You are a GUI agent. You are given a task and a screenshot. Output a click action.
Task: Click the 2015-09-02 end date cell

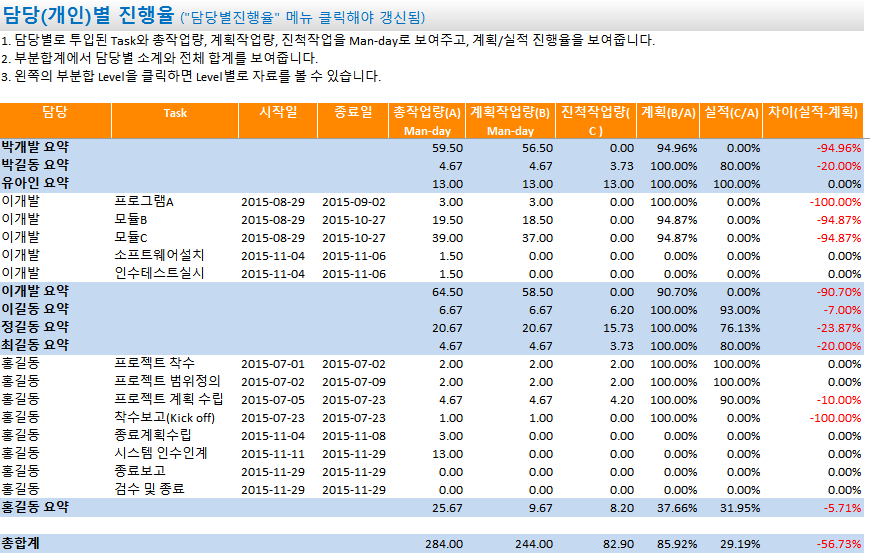point(353,202)
